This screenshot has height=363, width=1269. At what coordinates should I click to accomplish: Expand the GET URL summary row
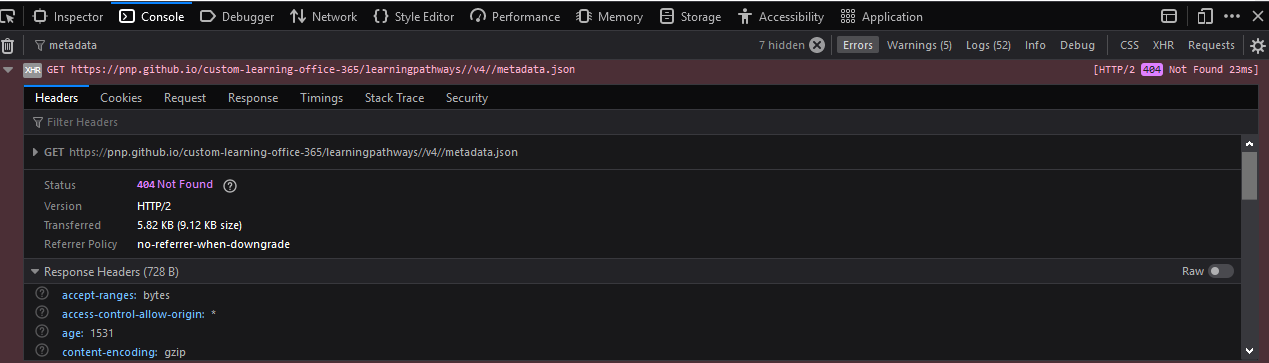(35, 152)
